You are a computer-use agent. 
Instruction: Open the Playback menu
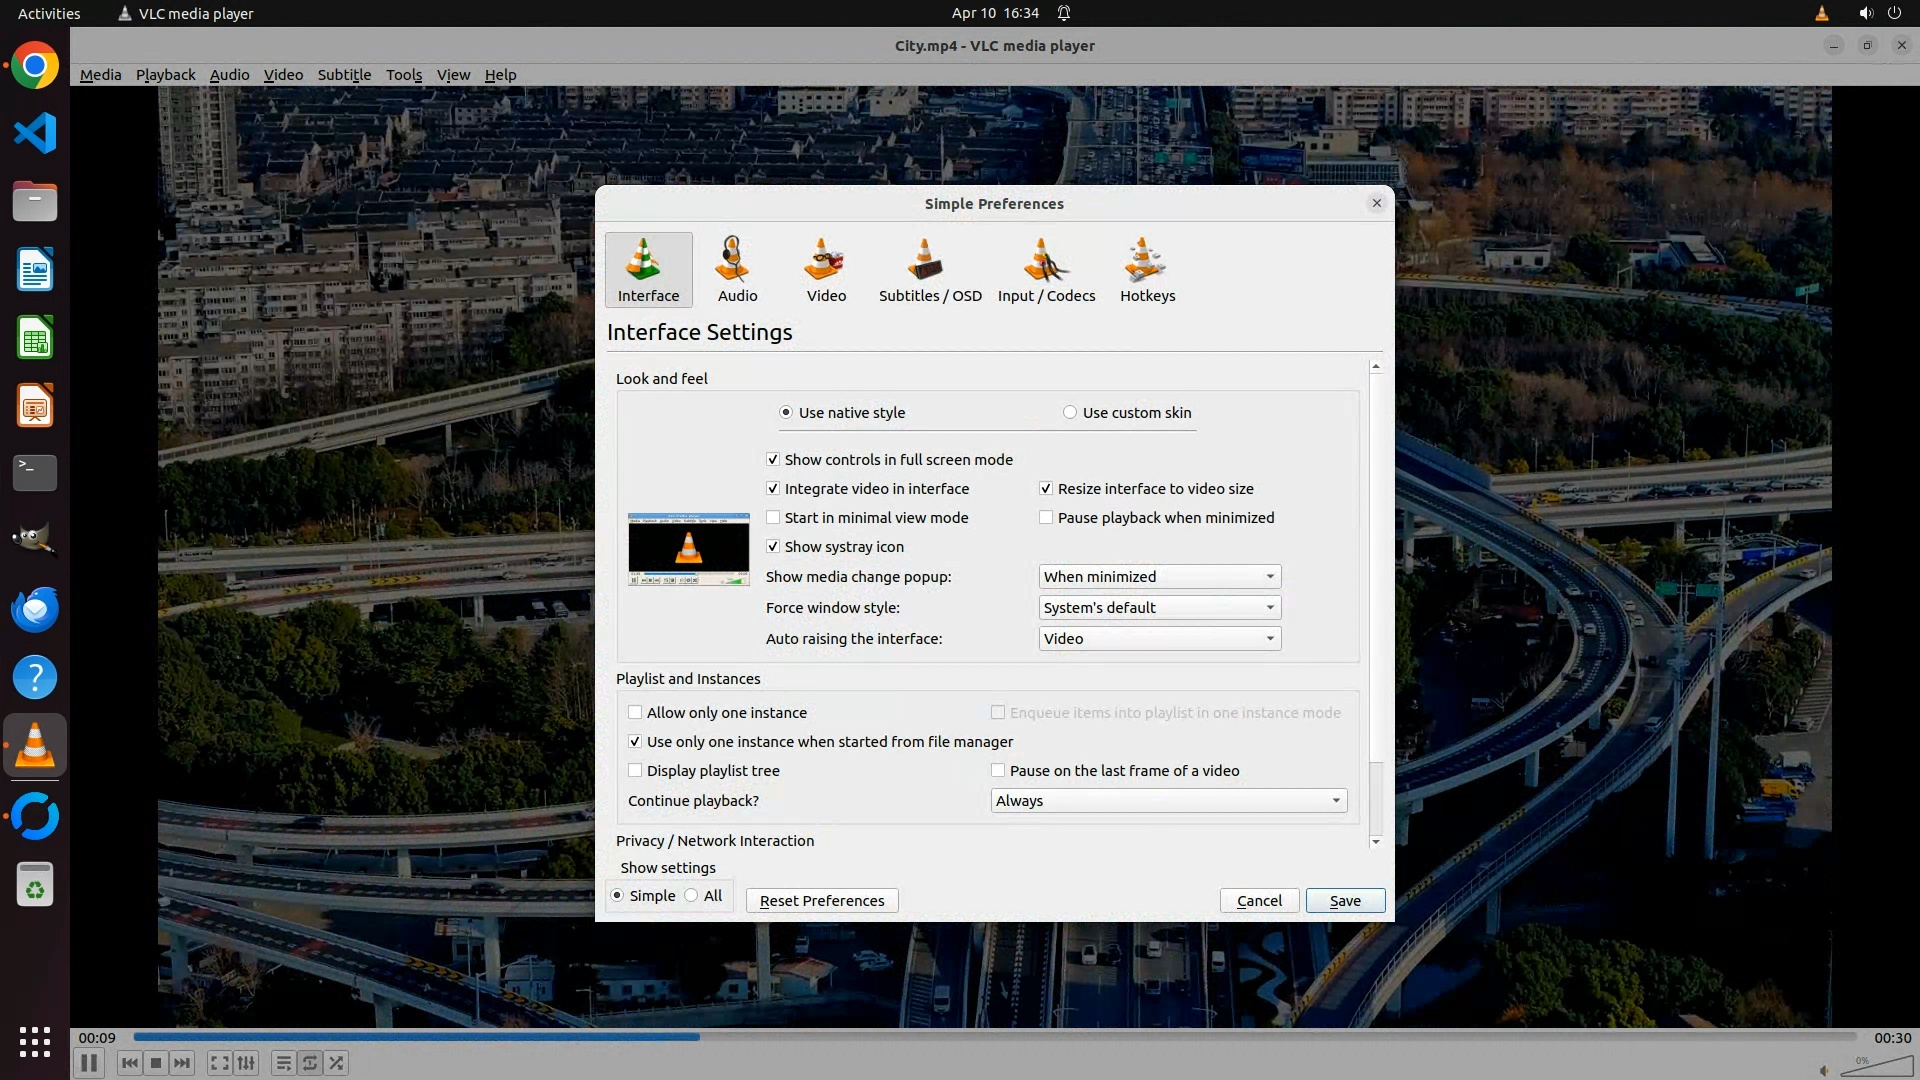[165, 75]
